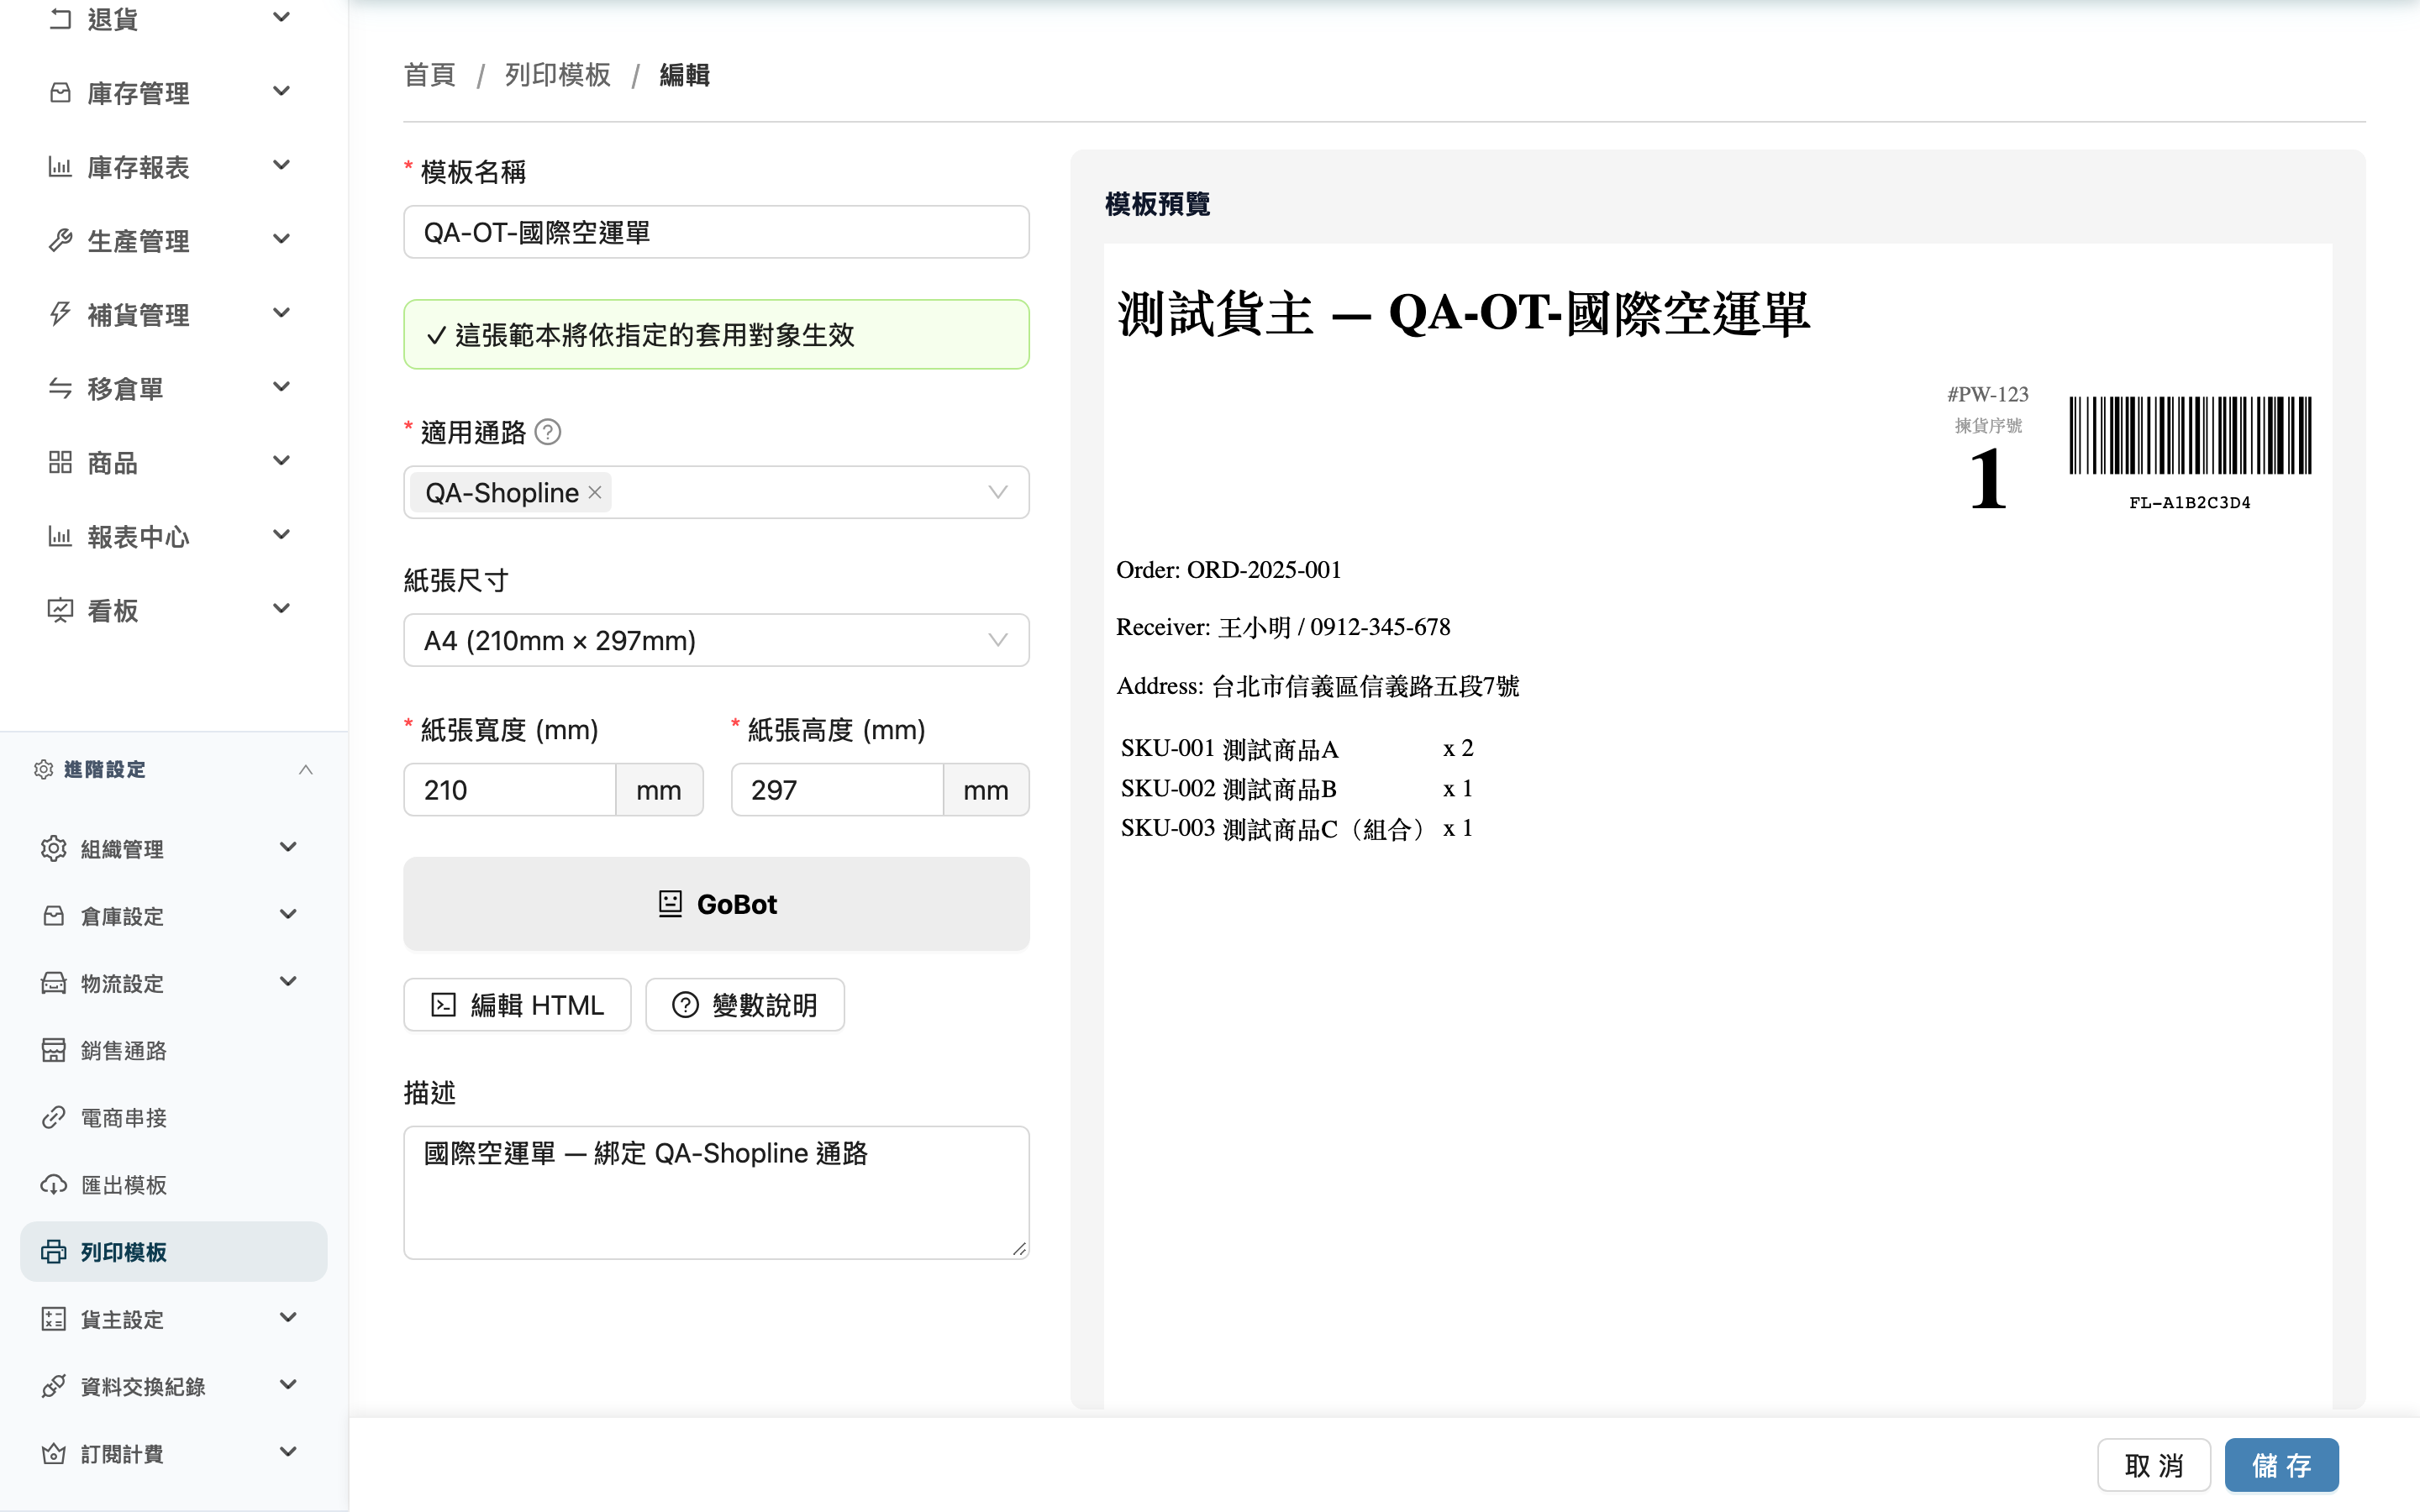Expand the 倉庫設定 submenu
This screenshot has width=2420, height=1512.
pos(288,915)
